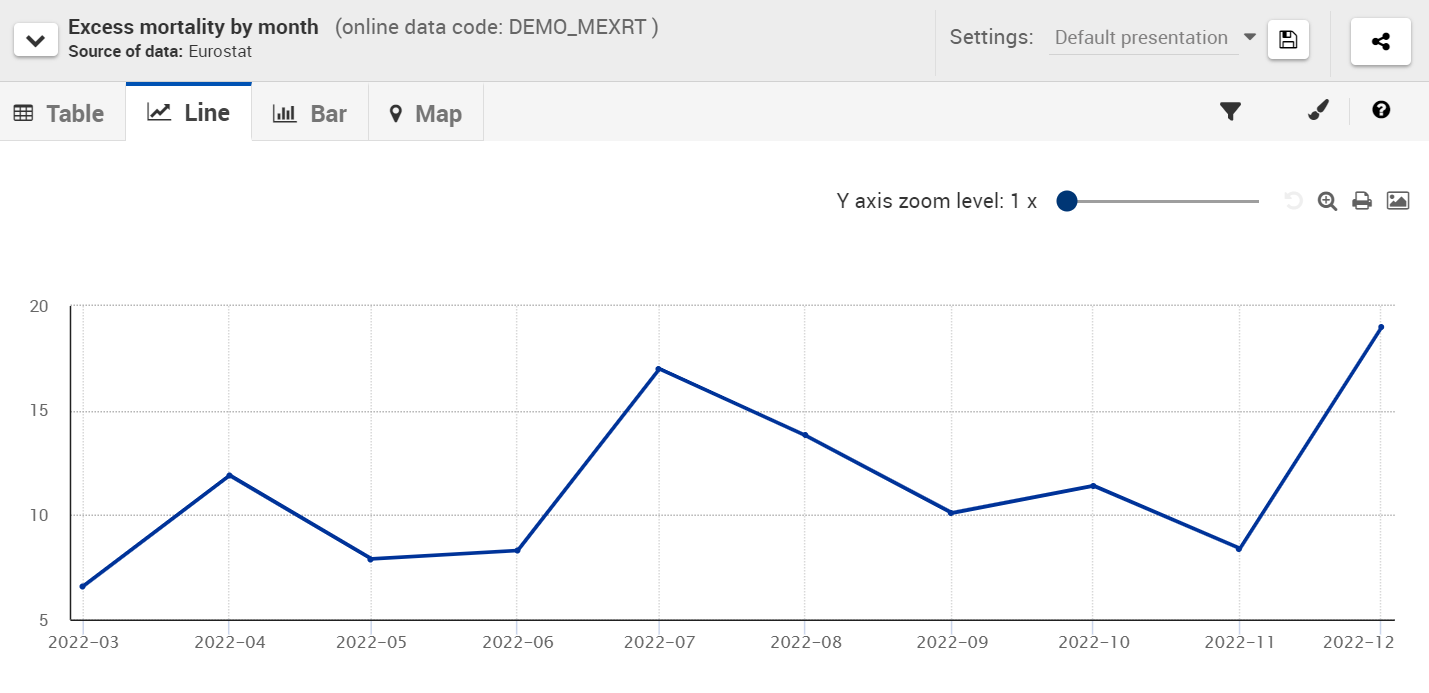
Task: Click the magnifier zoom-in icon
Action: [x=1327, y=201]
